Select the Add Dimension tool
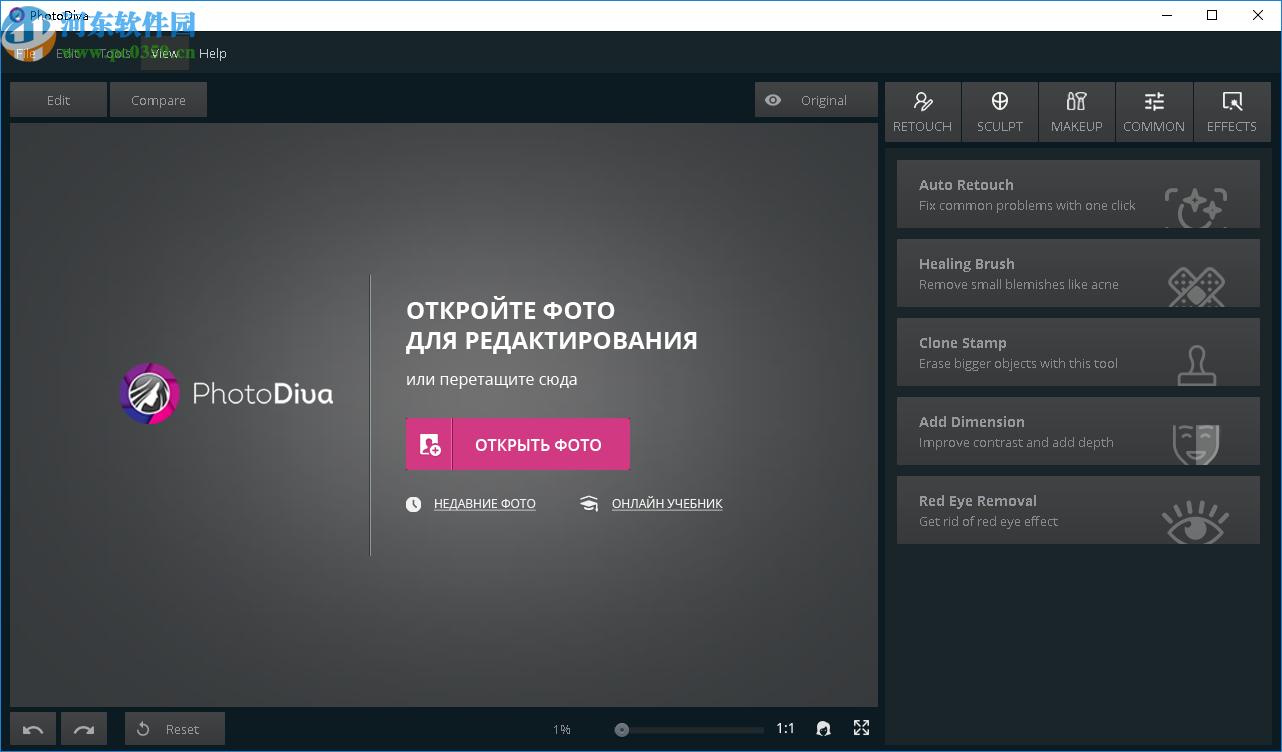Viewport: 1282px width, 752px height. point(1078,431)
